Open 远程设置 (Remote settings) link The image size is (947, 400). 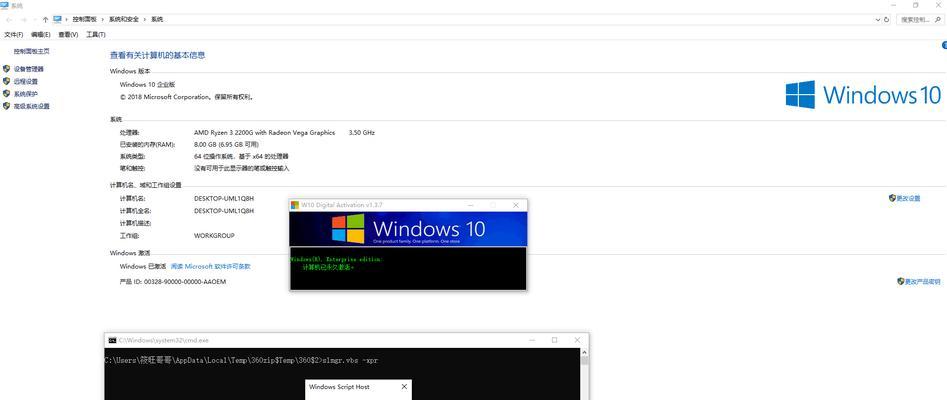[25, 82]
